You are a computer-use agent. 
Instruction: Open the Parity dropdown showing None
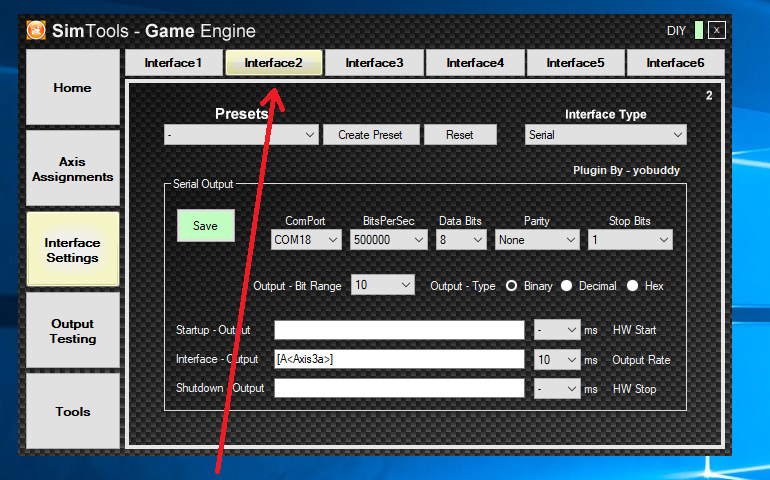click(537, 240)
